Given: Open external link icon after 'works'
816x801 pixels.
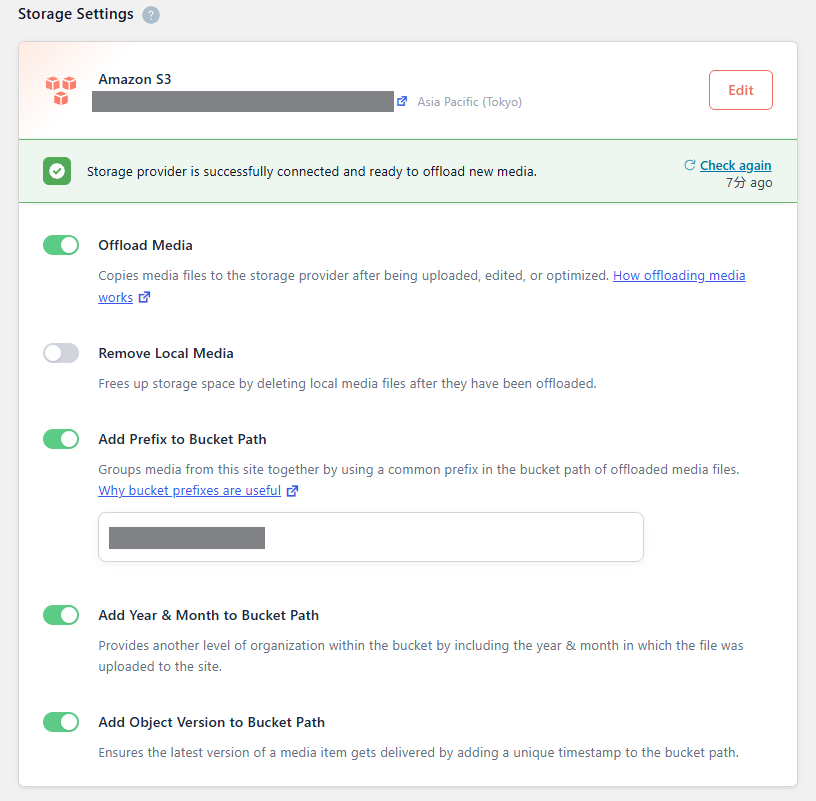Looking at the screenshot, I should (x=144, y=297).
